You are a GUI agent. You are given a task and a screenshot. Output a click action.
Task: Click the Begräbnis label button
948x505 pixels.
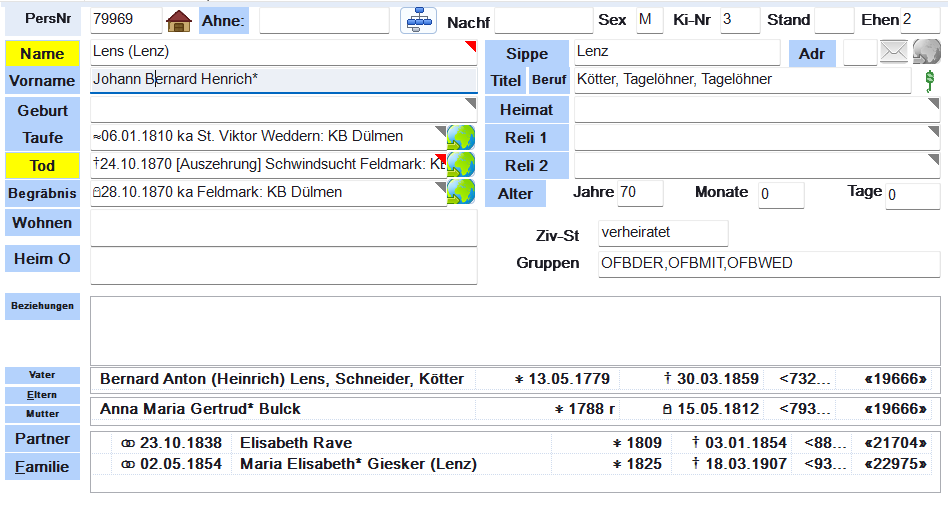42,194
